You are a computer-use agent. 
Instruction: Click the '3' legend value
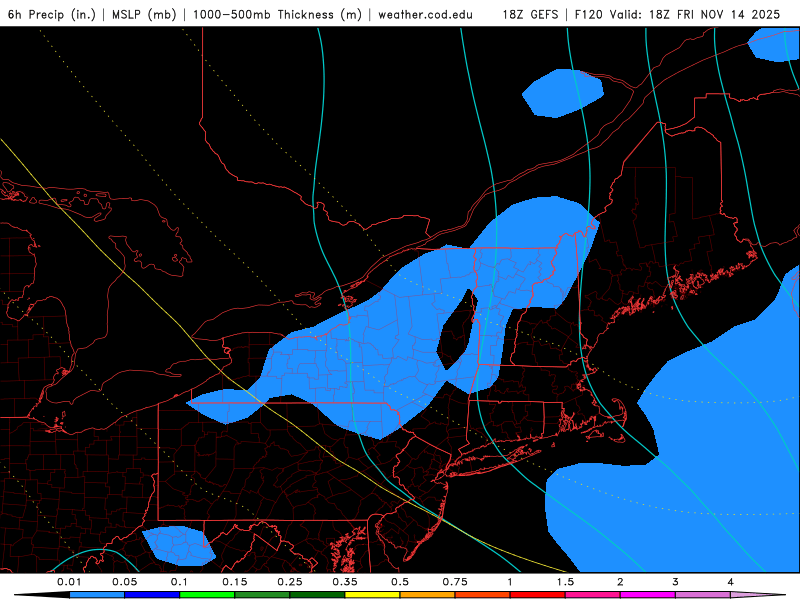tap(676, 582)
